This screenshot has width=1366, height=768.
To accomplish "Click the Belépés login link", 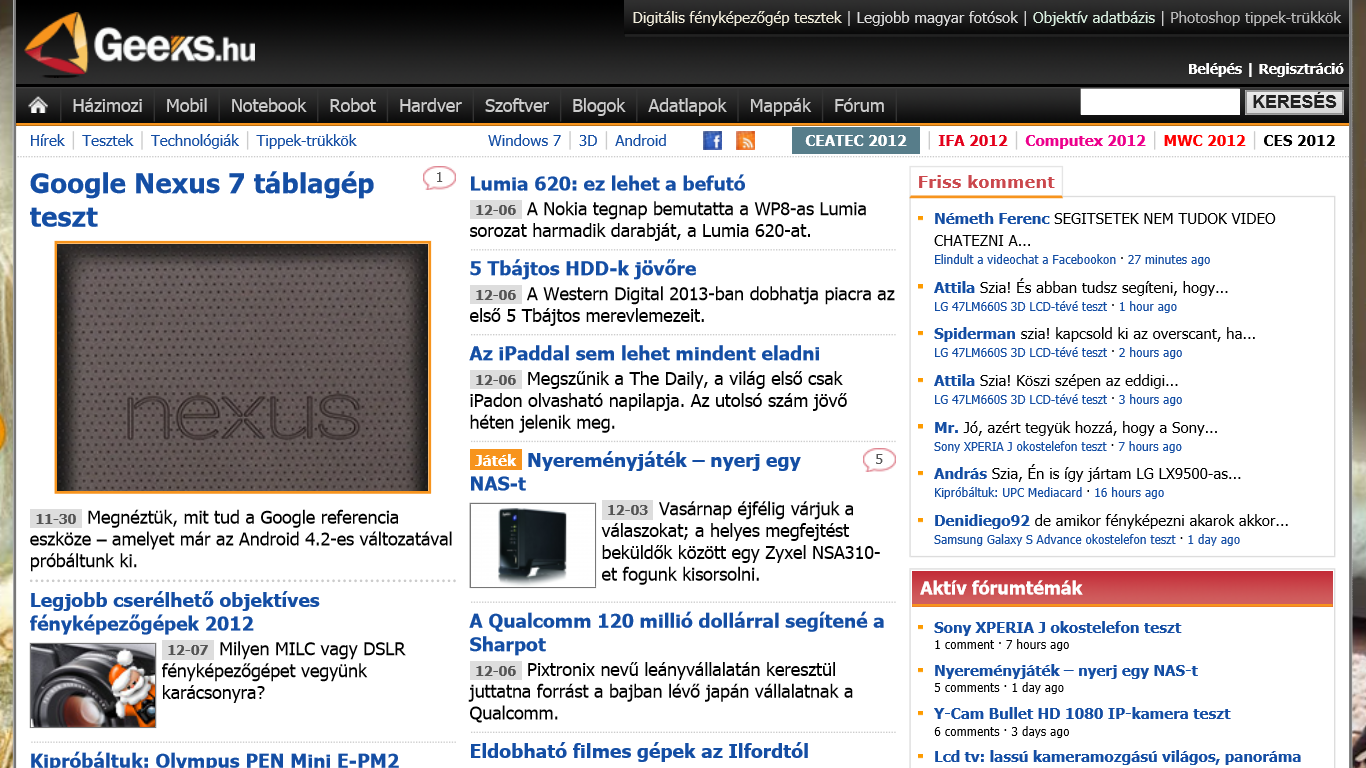I will coord(1214,69).
